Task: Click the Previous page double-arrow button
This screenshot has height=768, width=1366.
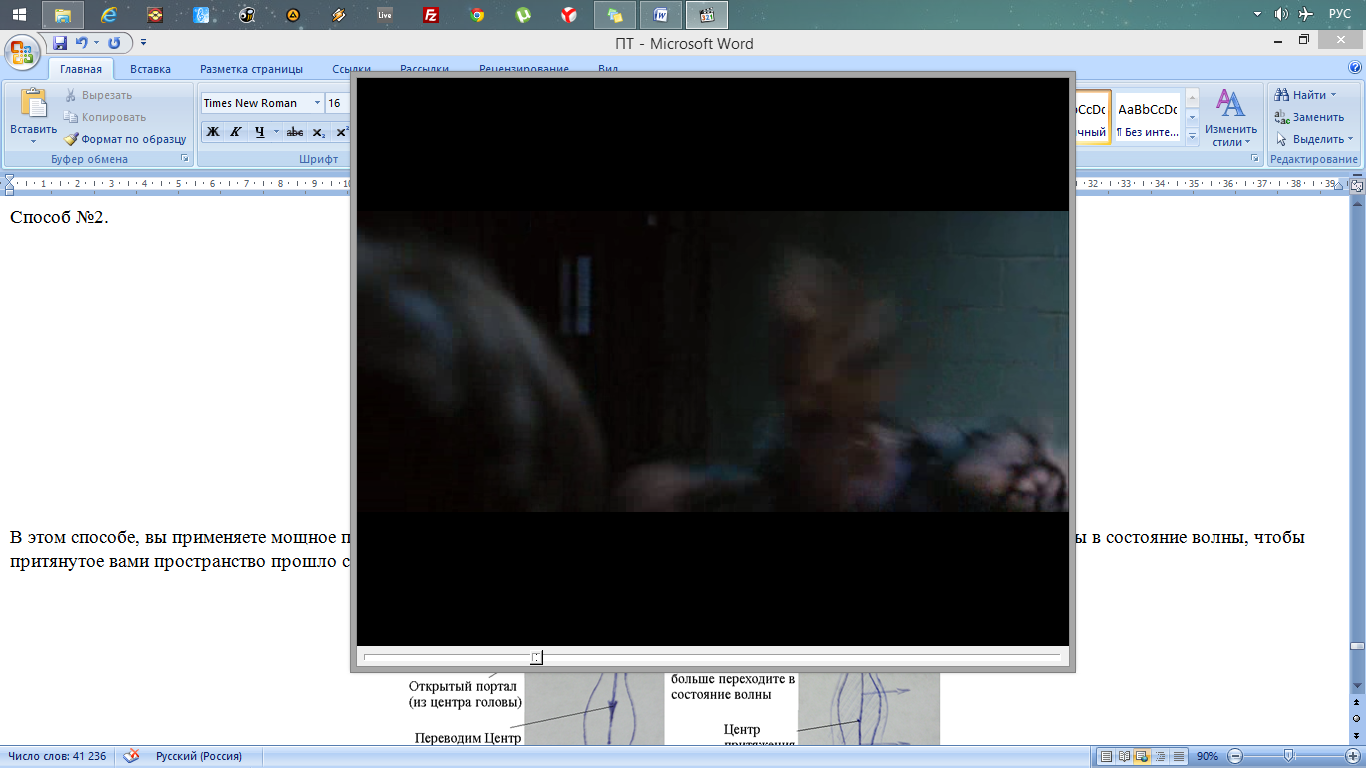Action: pyautogui.click(x=1357, y=703)
